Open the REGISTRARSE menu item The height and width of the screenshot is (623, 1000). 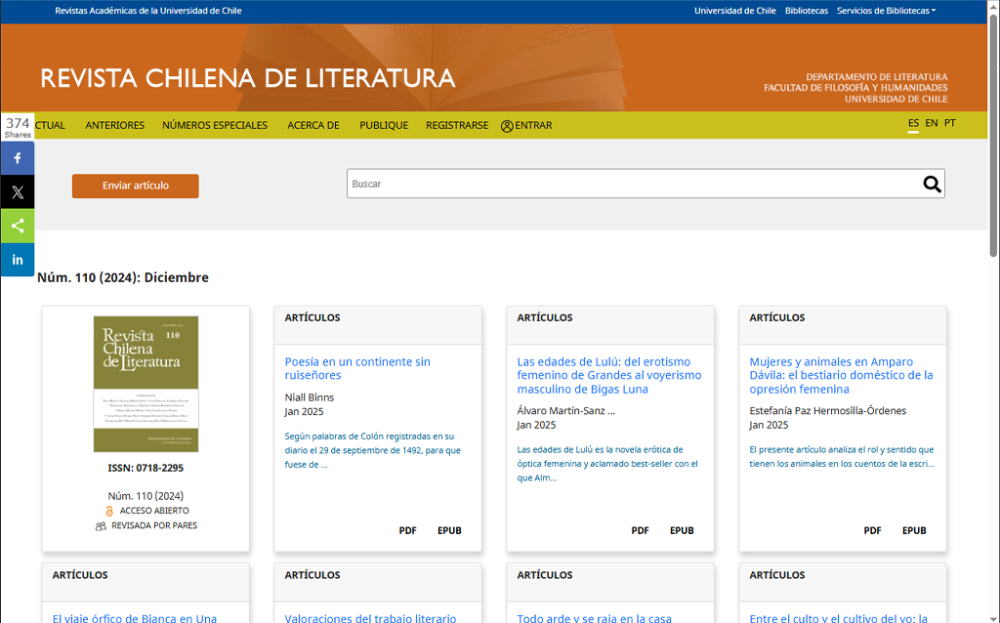coord(456,125)
